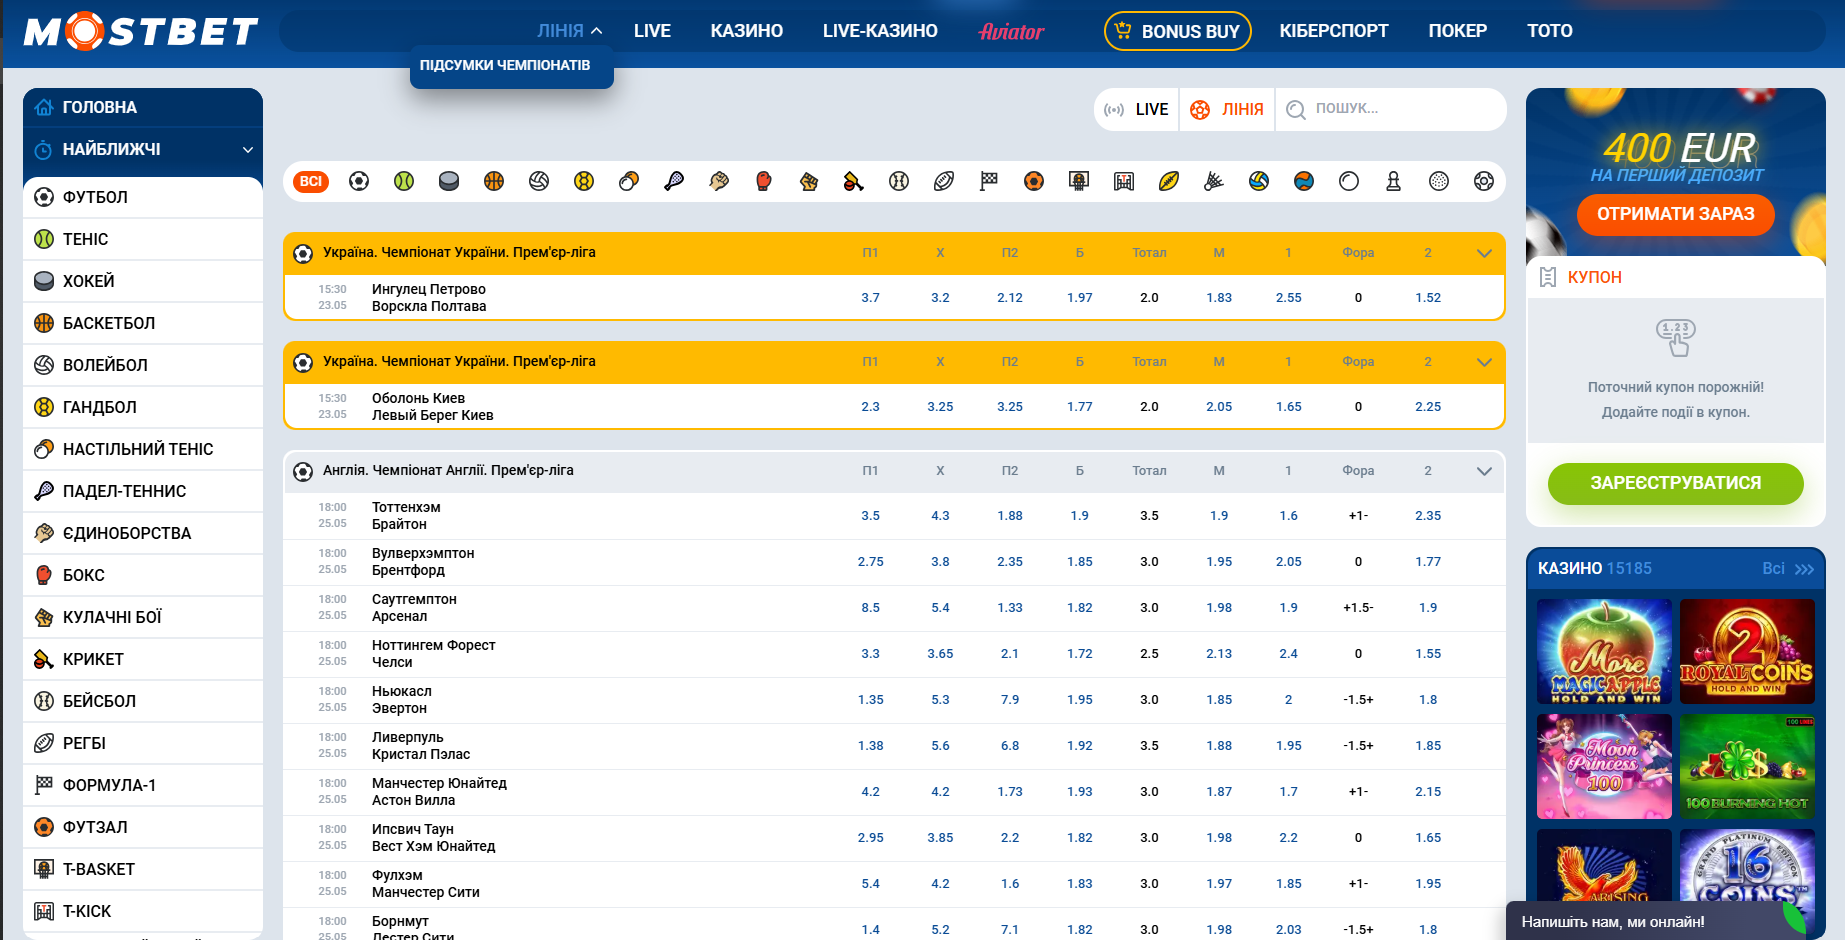
Task: Select the checkered flag Formula-1 filter icon
Action: 989,181
